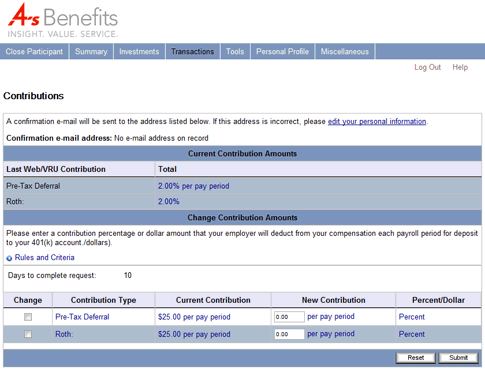Screen dimensions: 485x376
Task: Click the Percent label in Roth row
Action: (x=412, y=334)
